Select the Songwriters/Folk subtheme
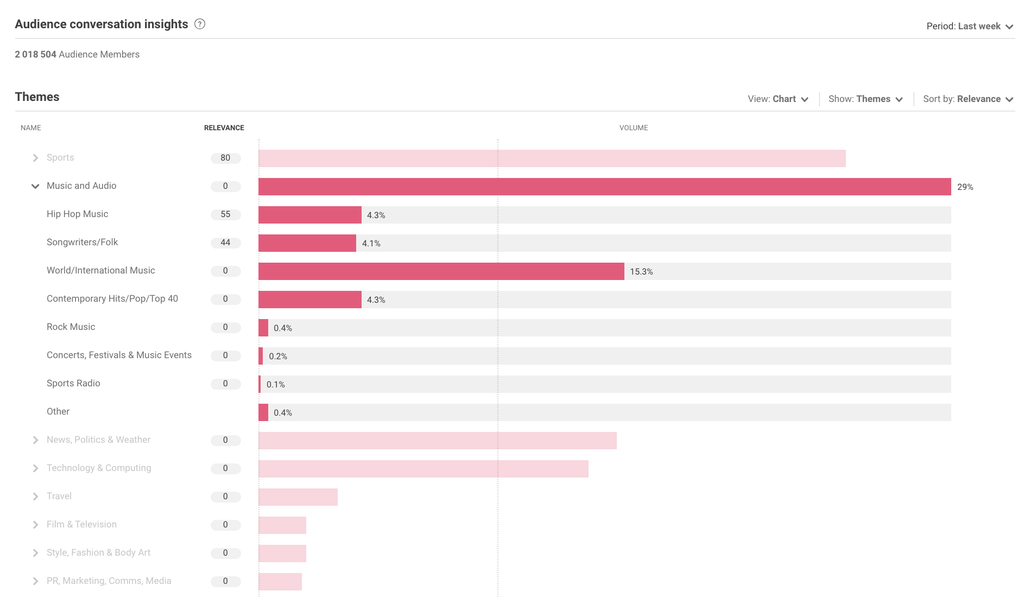1024x598 pixels. (82, 242)
